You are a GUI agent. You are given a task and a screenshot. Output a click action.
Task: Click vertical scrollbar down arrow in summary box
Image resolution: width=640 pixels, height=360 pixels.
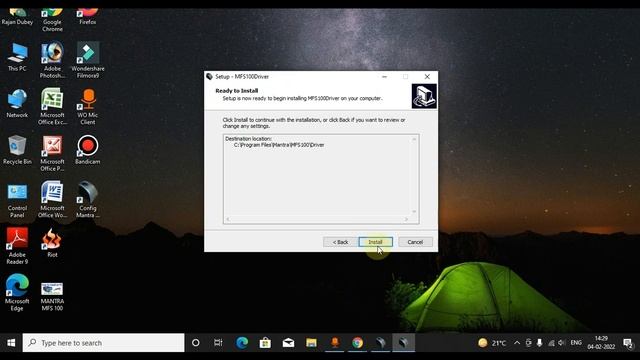tap(414, 211)
